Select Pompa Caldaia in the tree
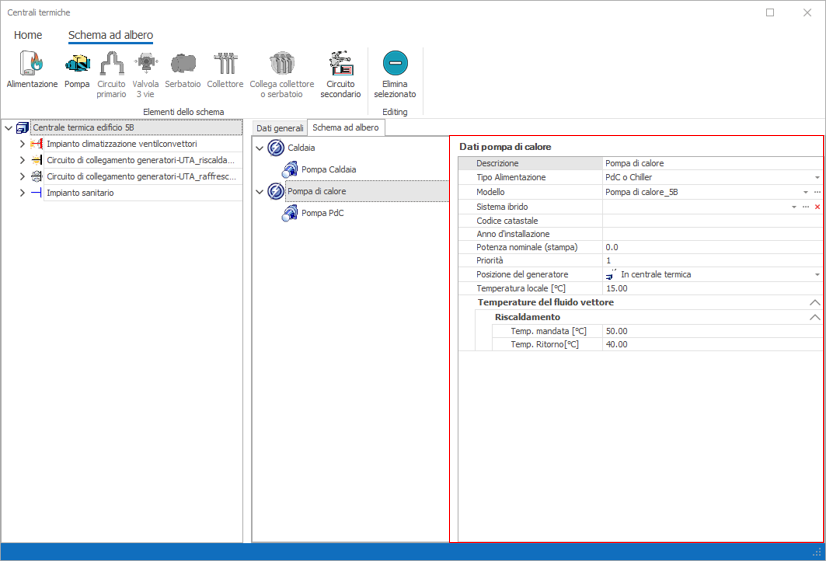826x561 pixels. click(x=328, y=170)
